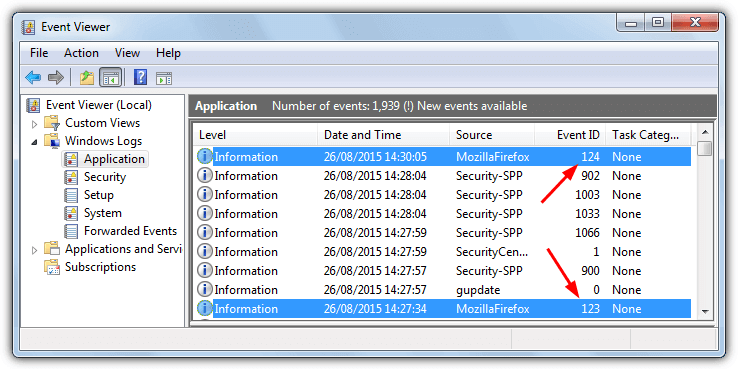Click the Applications and Services folder icon

point(52,249)
